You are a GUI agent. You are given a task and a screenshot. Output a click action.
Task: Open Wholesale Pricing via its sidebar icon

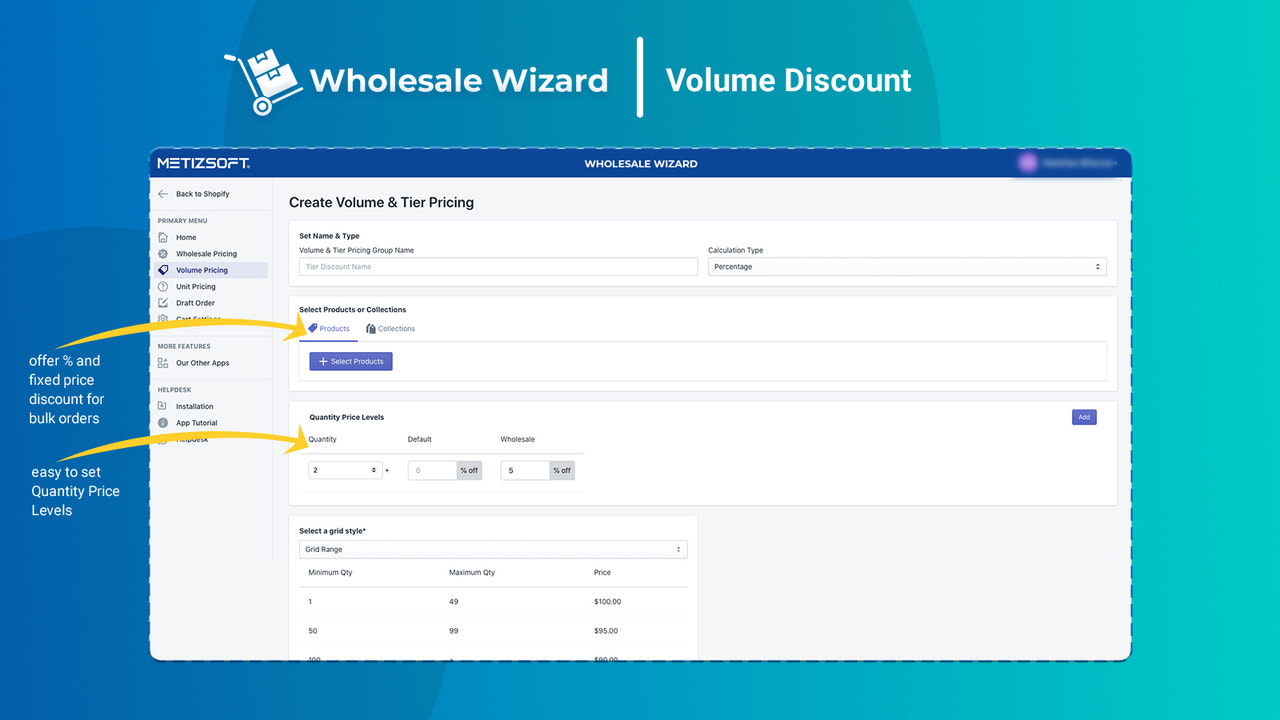coord(163,254)
